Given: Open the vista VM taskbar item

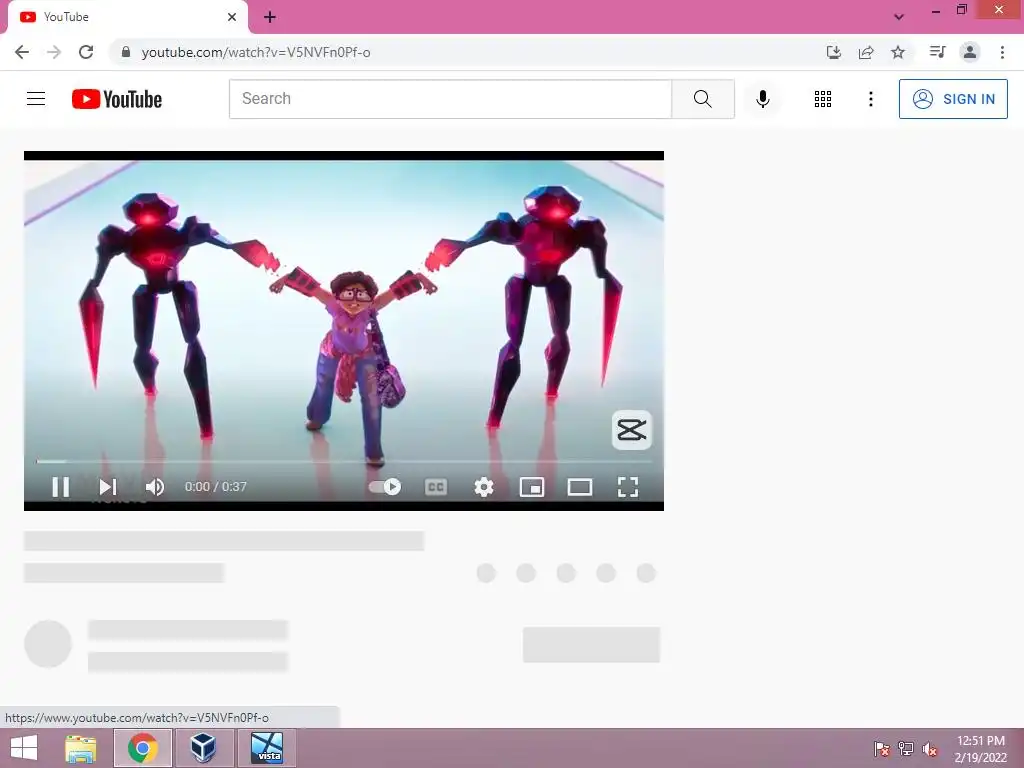Looking at the screenshot, I should (x=266, y=748).
